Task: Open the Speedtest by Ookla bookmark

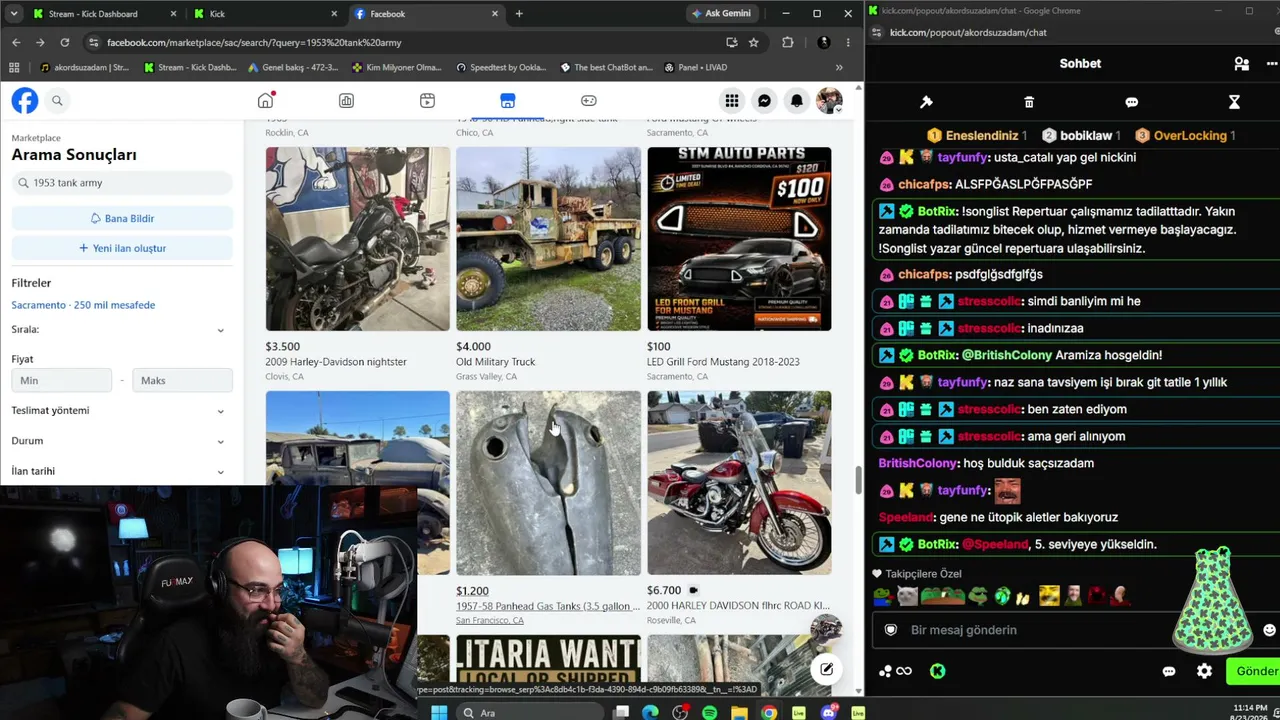Action: tap(501, 68)
